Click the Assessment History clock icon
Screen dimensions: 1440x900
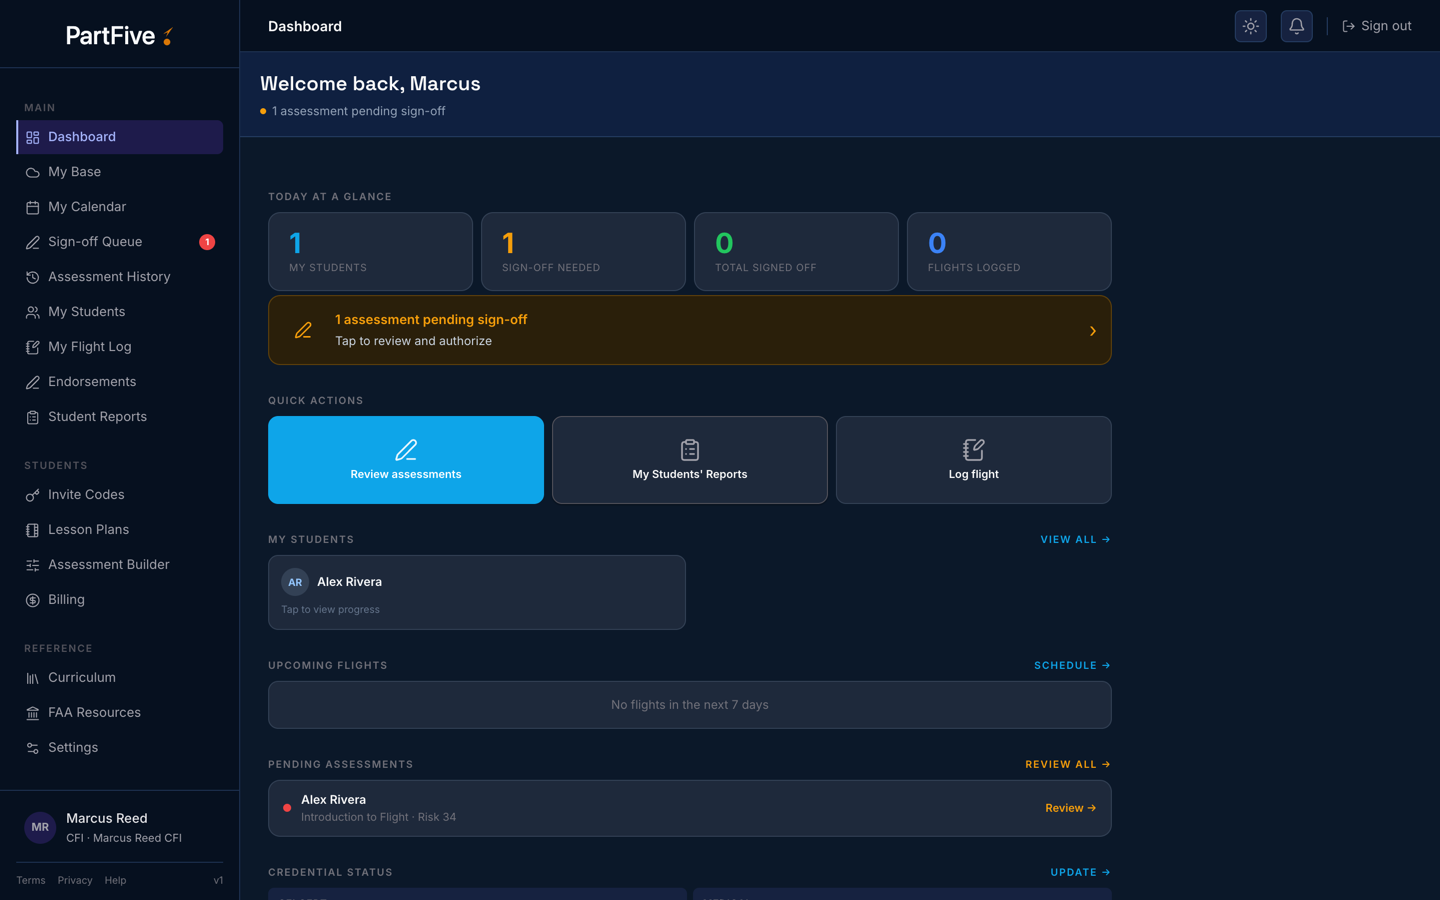pyautogui.click(x=32, y=277)
